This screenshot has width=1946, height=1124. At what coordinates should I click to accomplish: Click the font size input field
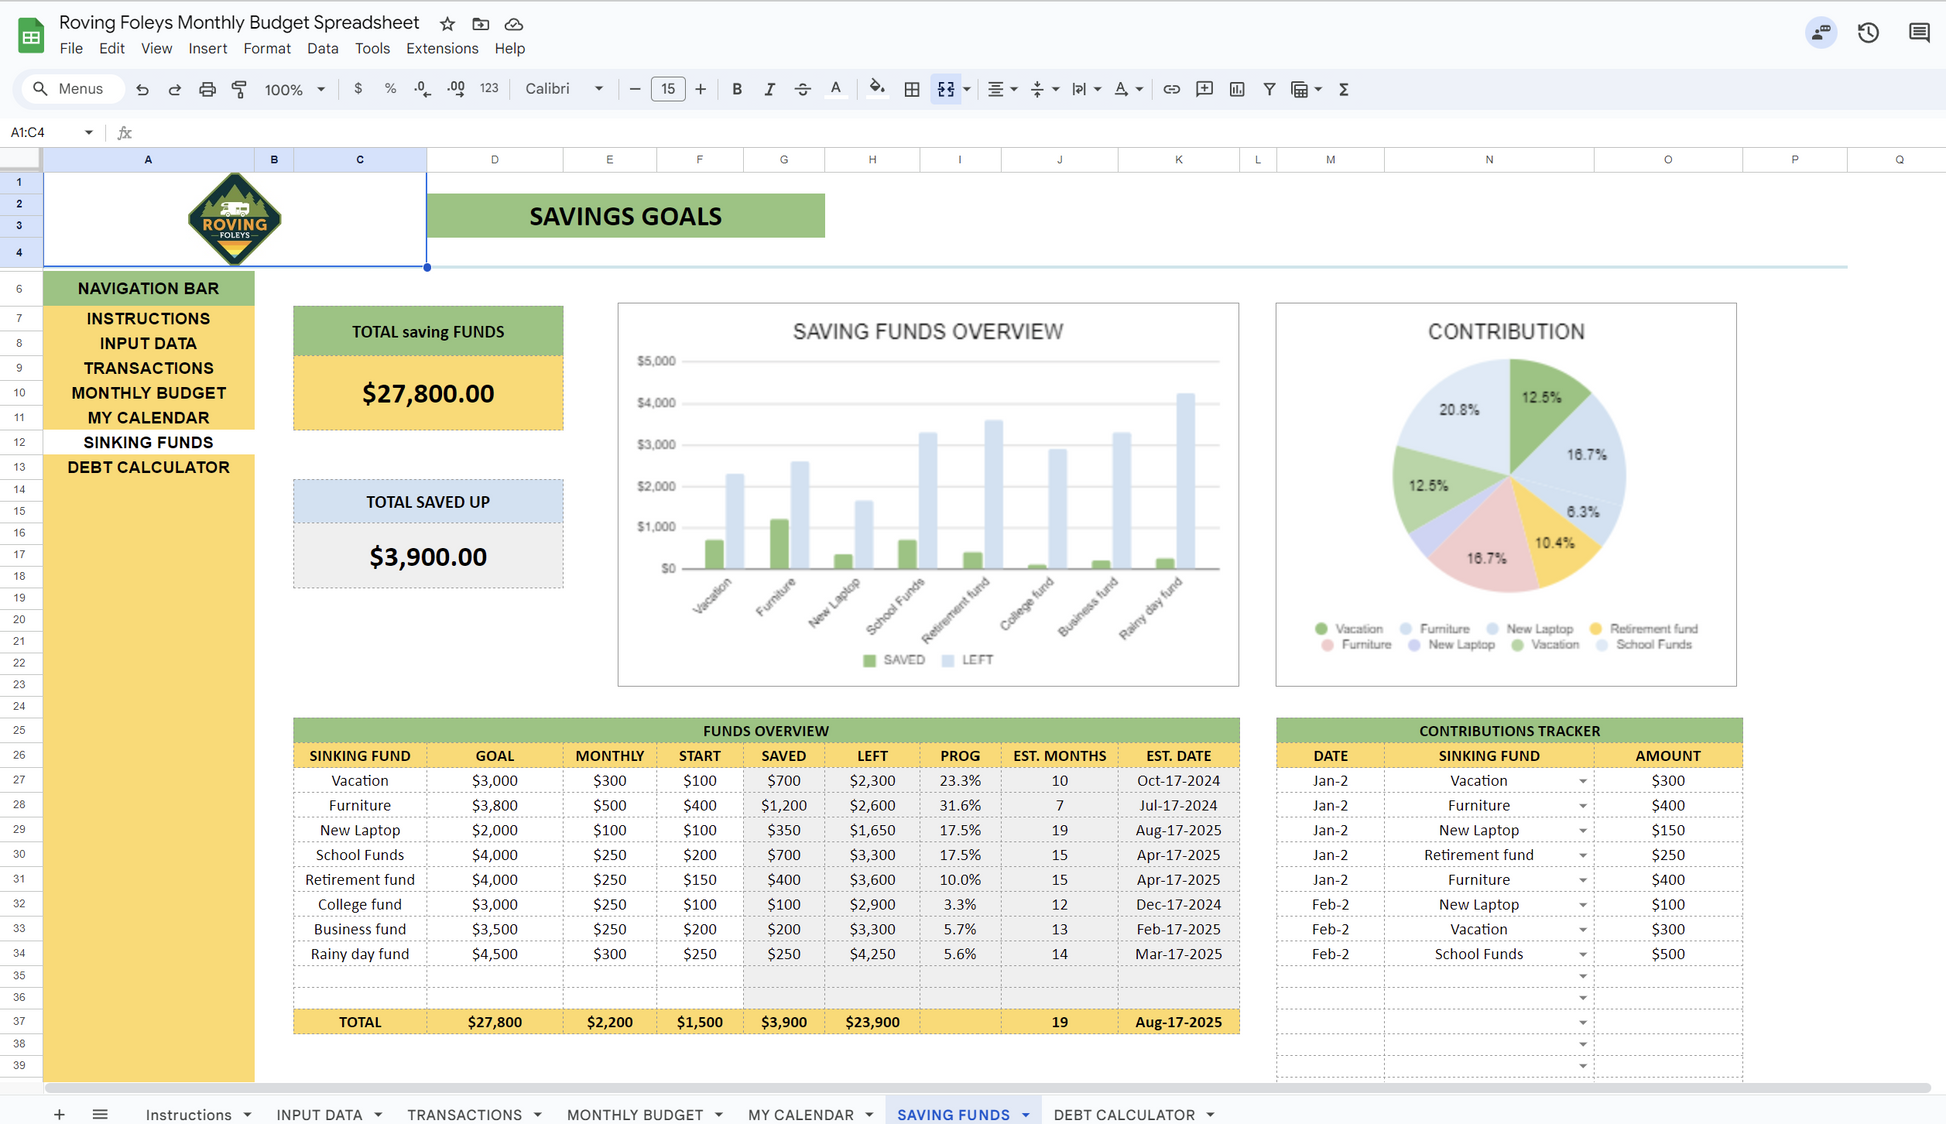tap(667, 89)
